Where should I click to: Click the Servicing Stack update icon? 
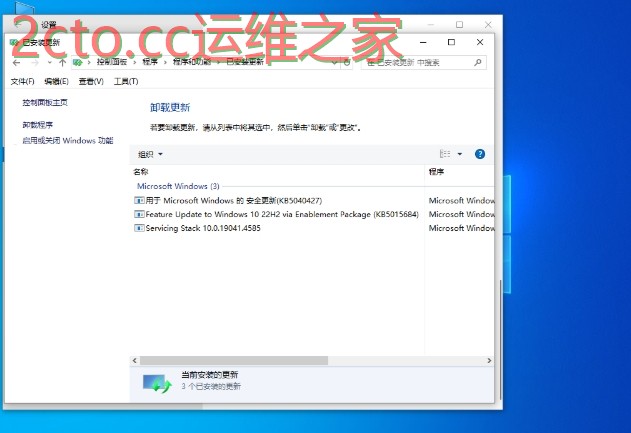(139, 228)
